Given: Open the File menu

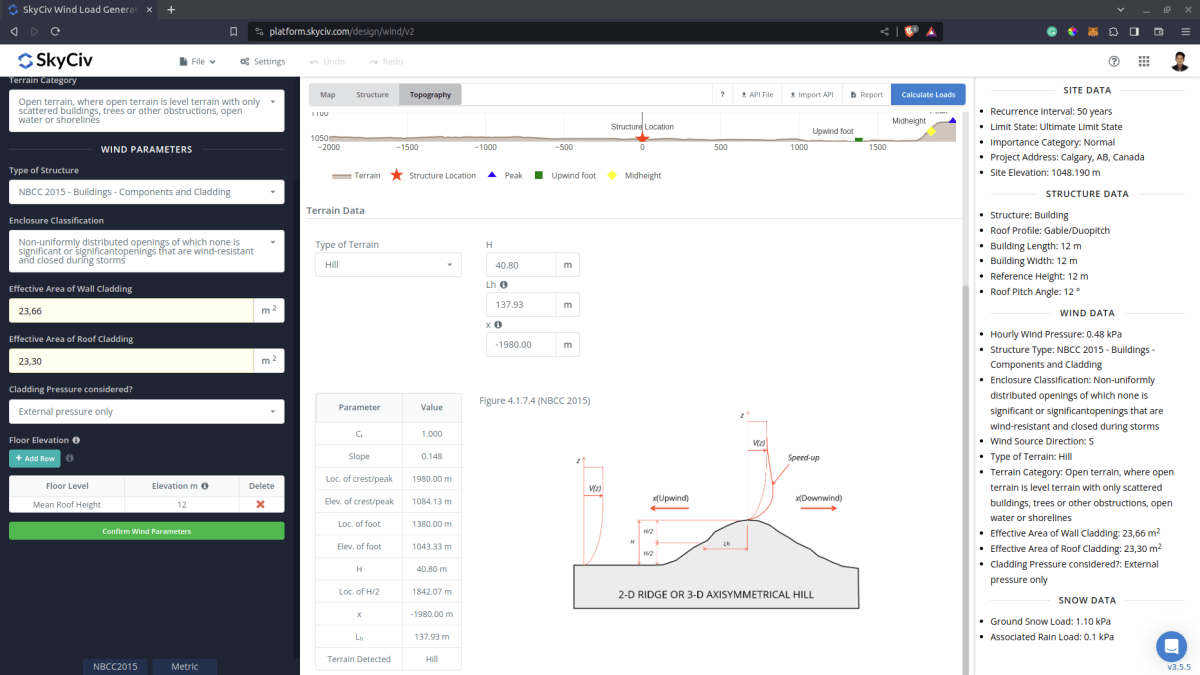Looking at the screenshot, I should pos(197,61).
